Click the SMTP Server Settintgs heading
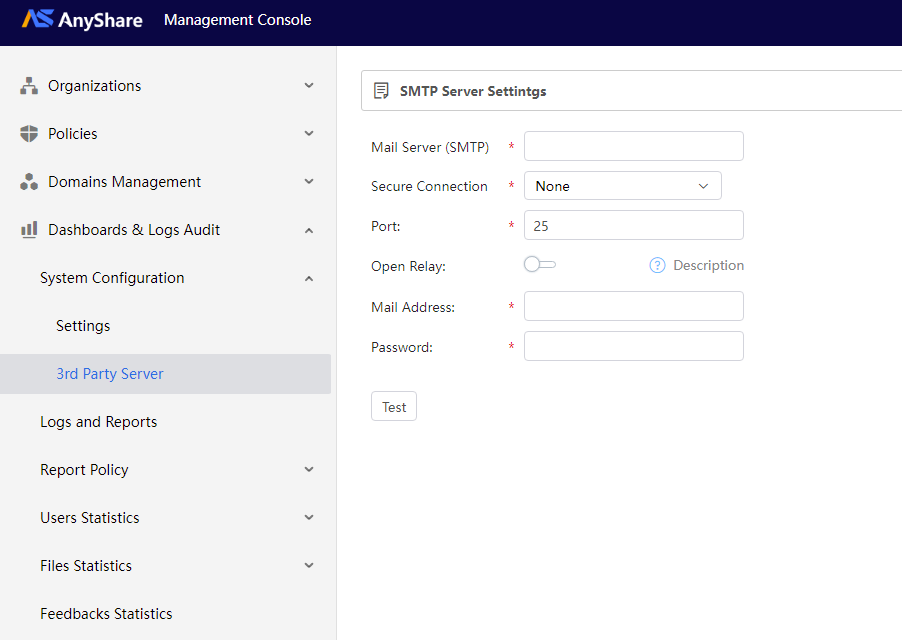Viewport: 902px width, 640px height. 473,91
